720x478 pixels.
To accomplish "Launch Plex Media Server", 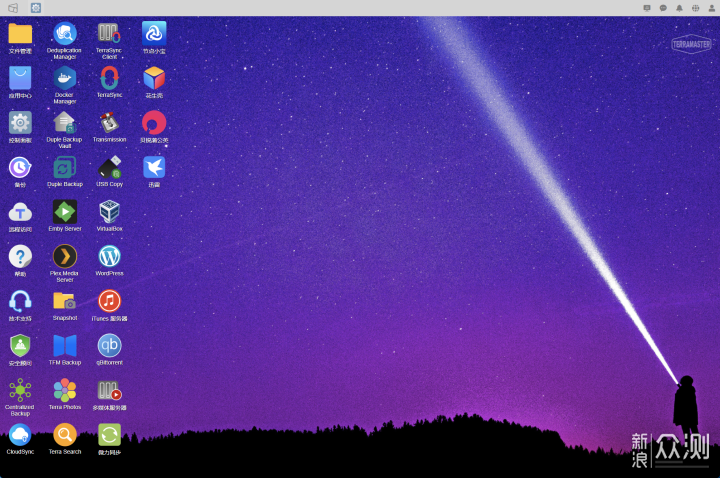I will click(x=65, y=256).
